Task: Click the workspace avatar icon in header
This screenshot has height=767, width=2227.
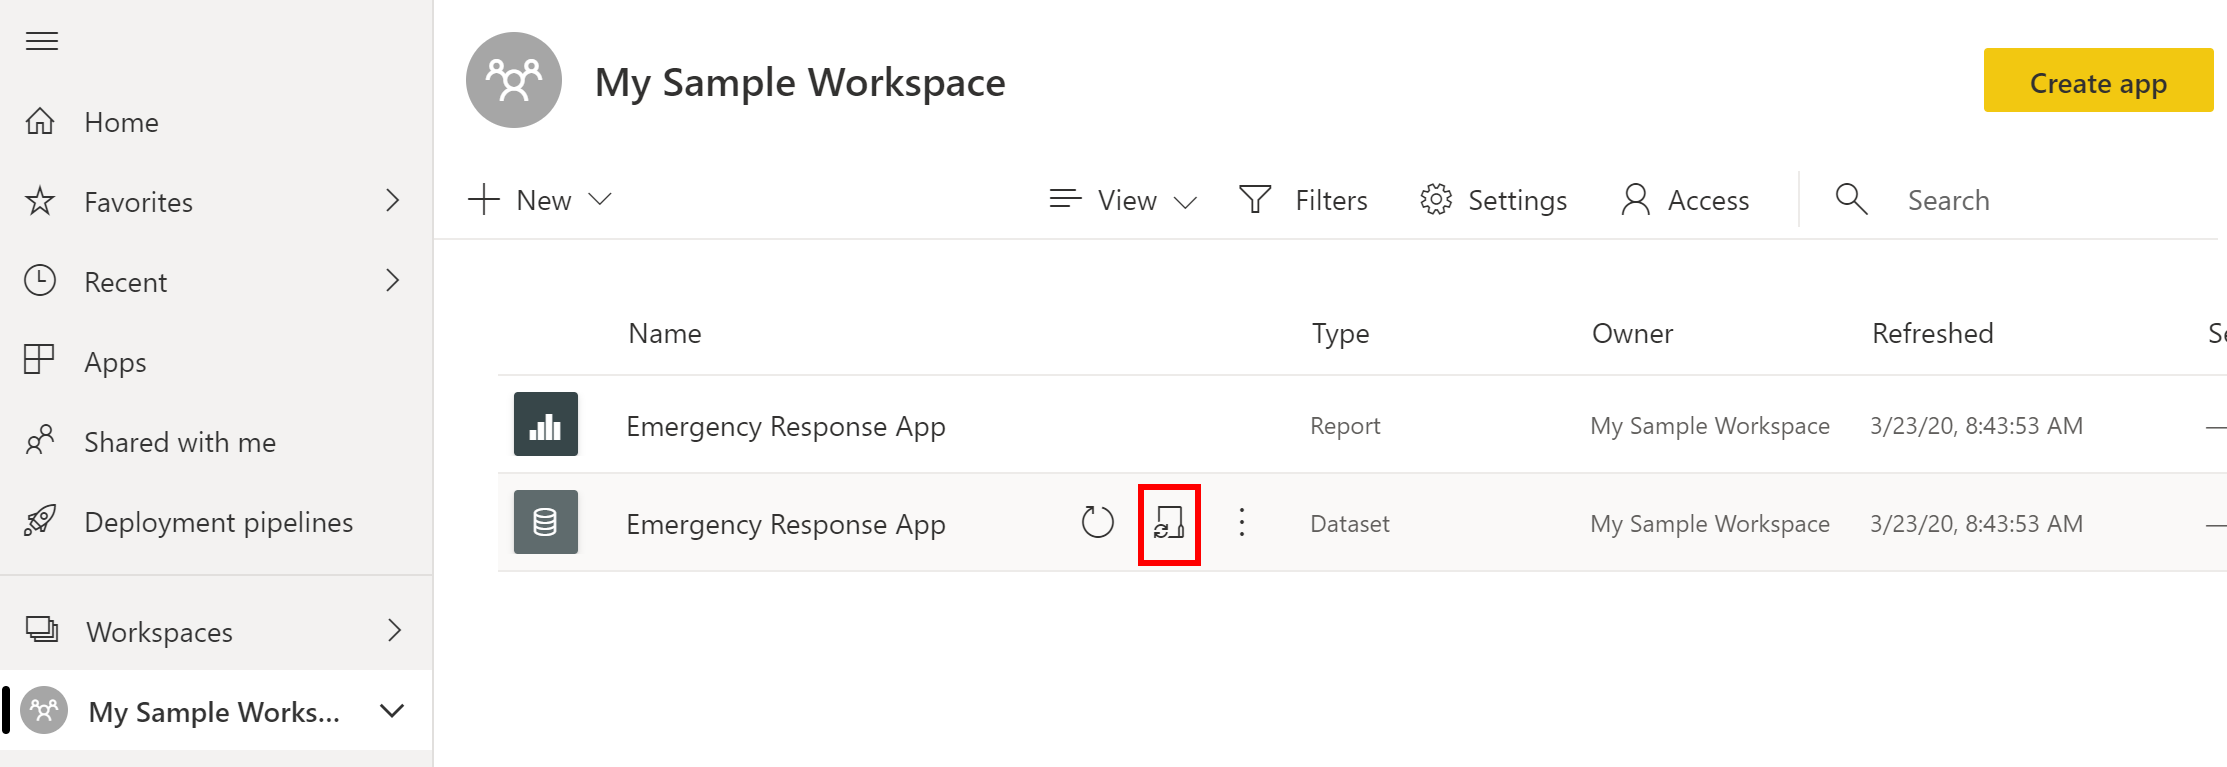Action: 514,80
